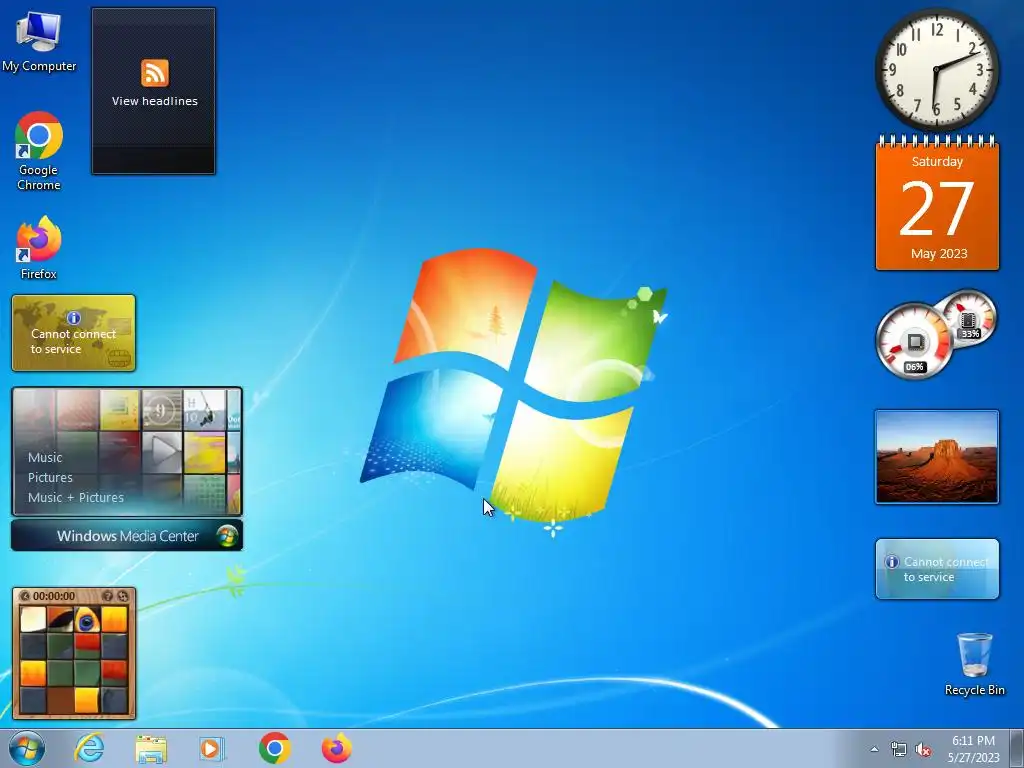1024x768 pixels.
Task: Click the Media Center green orb logo
Action: point(227,536)
